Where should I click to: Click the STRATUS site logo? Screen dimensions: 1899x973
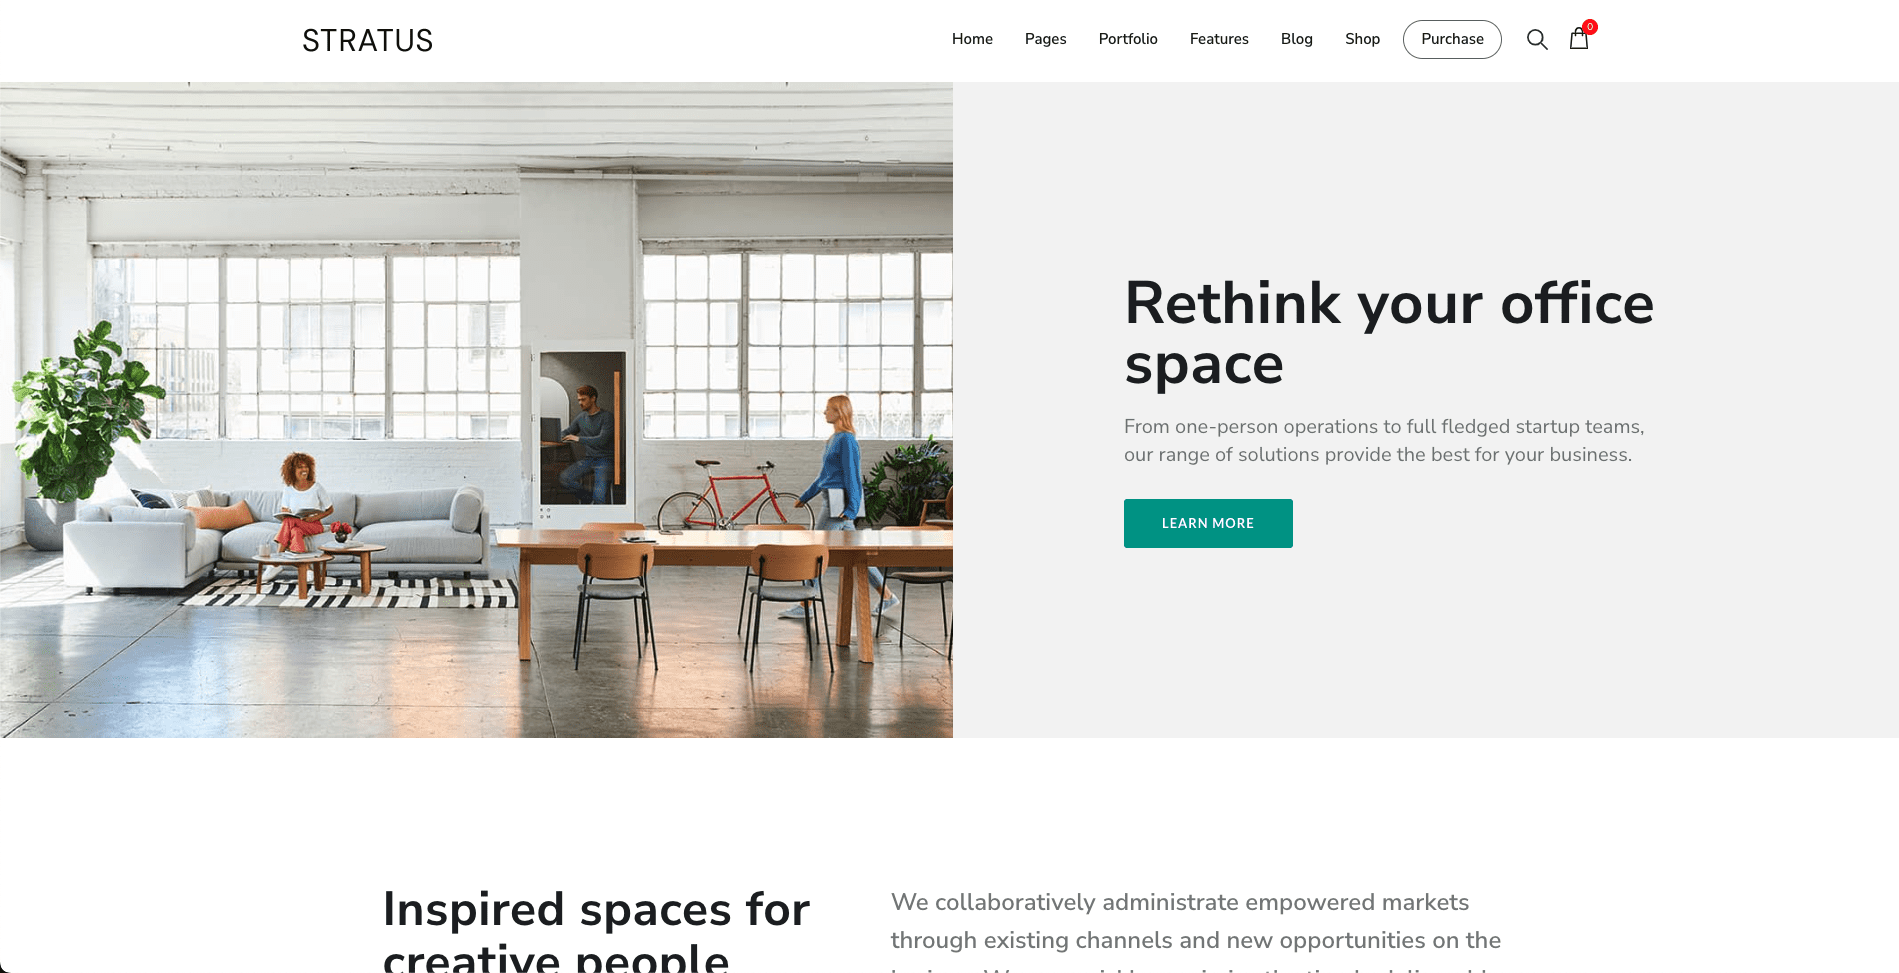[x=368, y=41]
